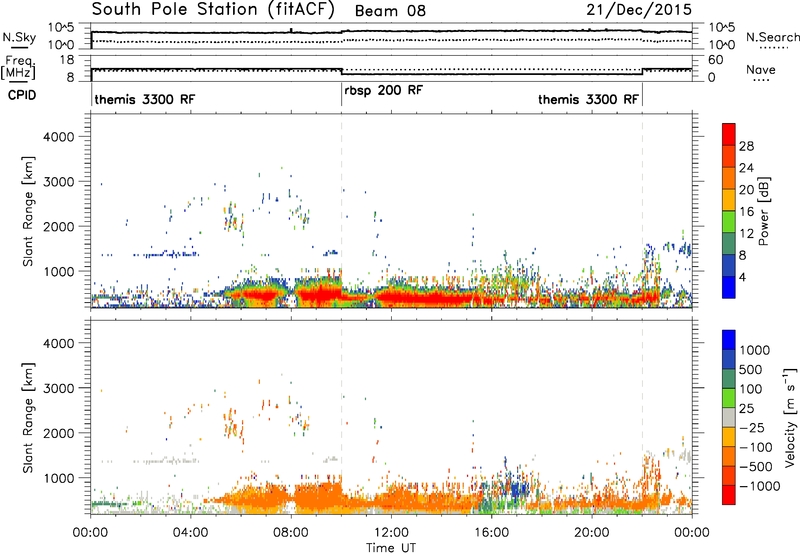Click the blue top segment of Velocity colorbar
Image resolution: width=800 pixels, height=554 pixels.
[729, 340]
